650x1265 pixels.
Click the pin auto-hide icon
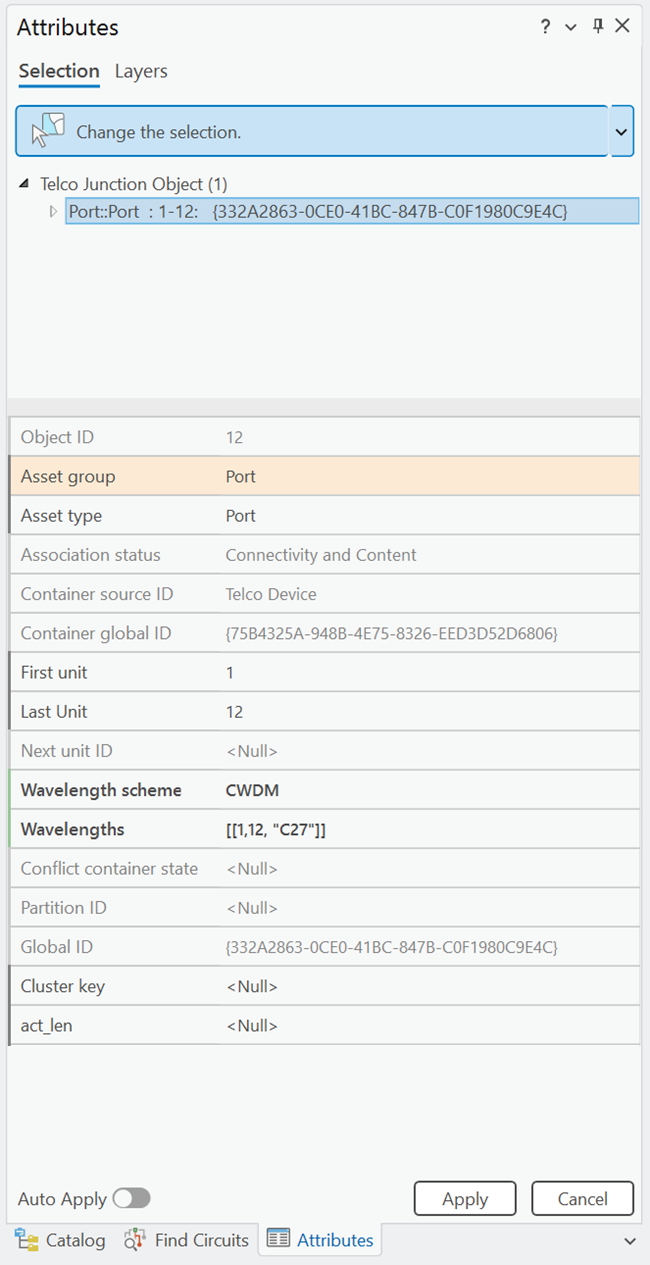point(597,27)
